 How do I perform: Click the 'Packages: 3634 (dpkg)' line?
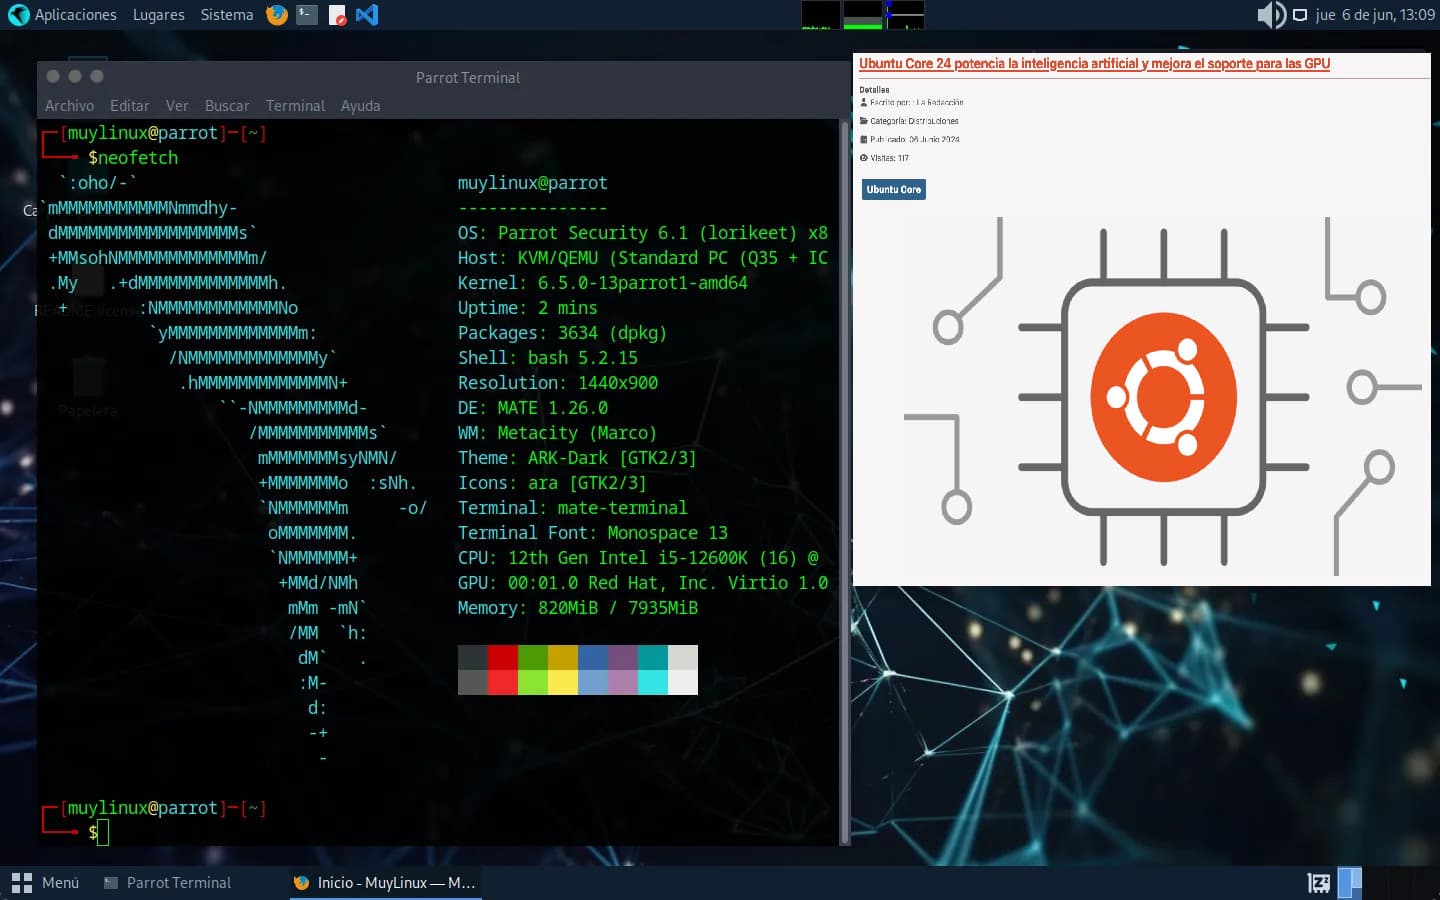(562, 333)
